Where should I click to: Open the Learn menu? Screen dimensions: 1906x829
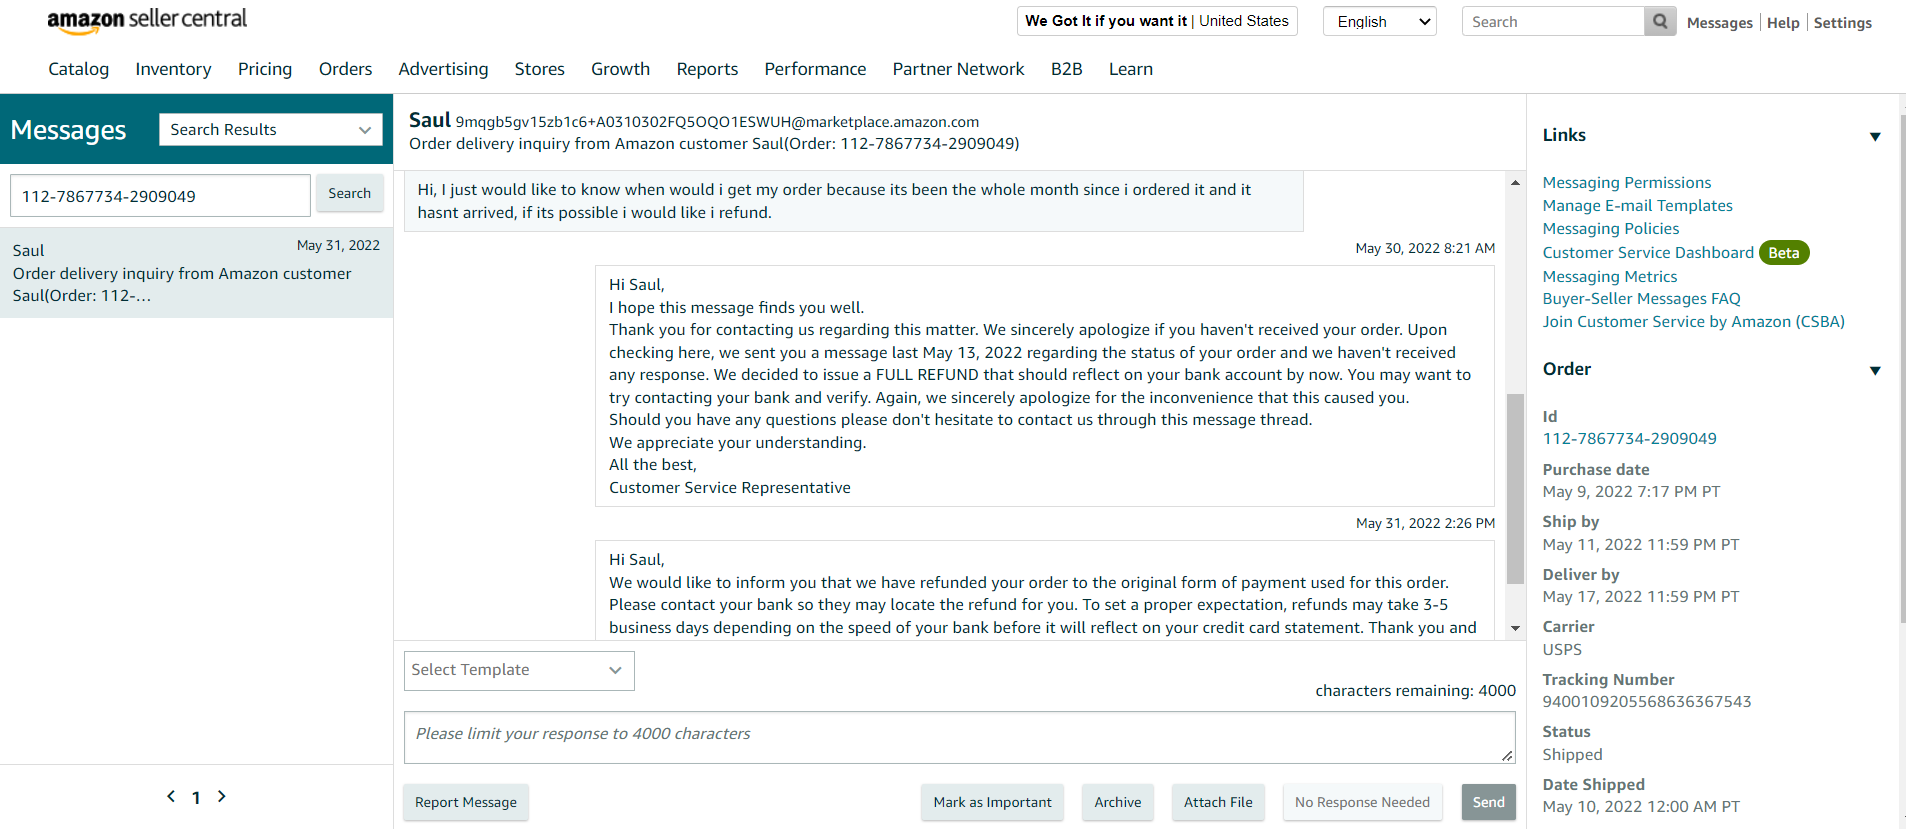click(1131, 69)
